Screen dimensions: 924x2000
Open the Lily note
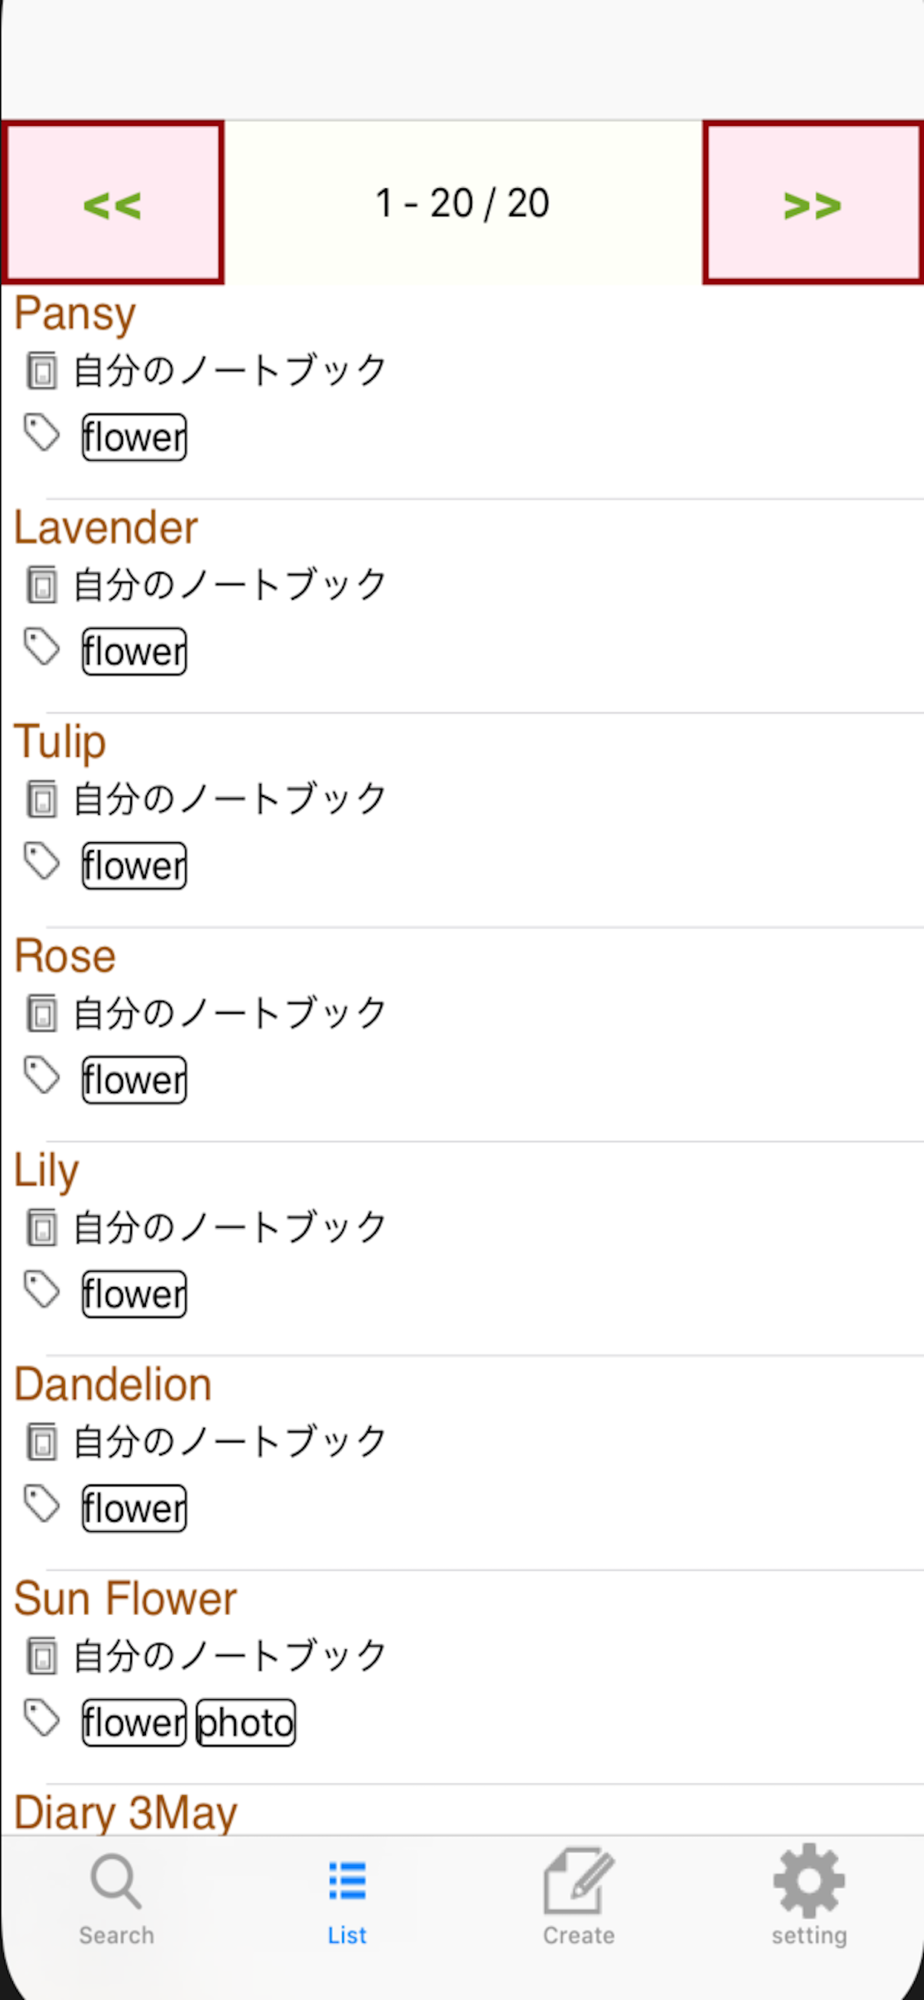point(46,1171)
